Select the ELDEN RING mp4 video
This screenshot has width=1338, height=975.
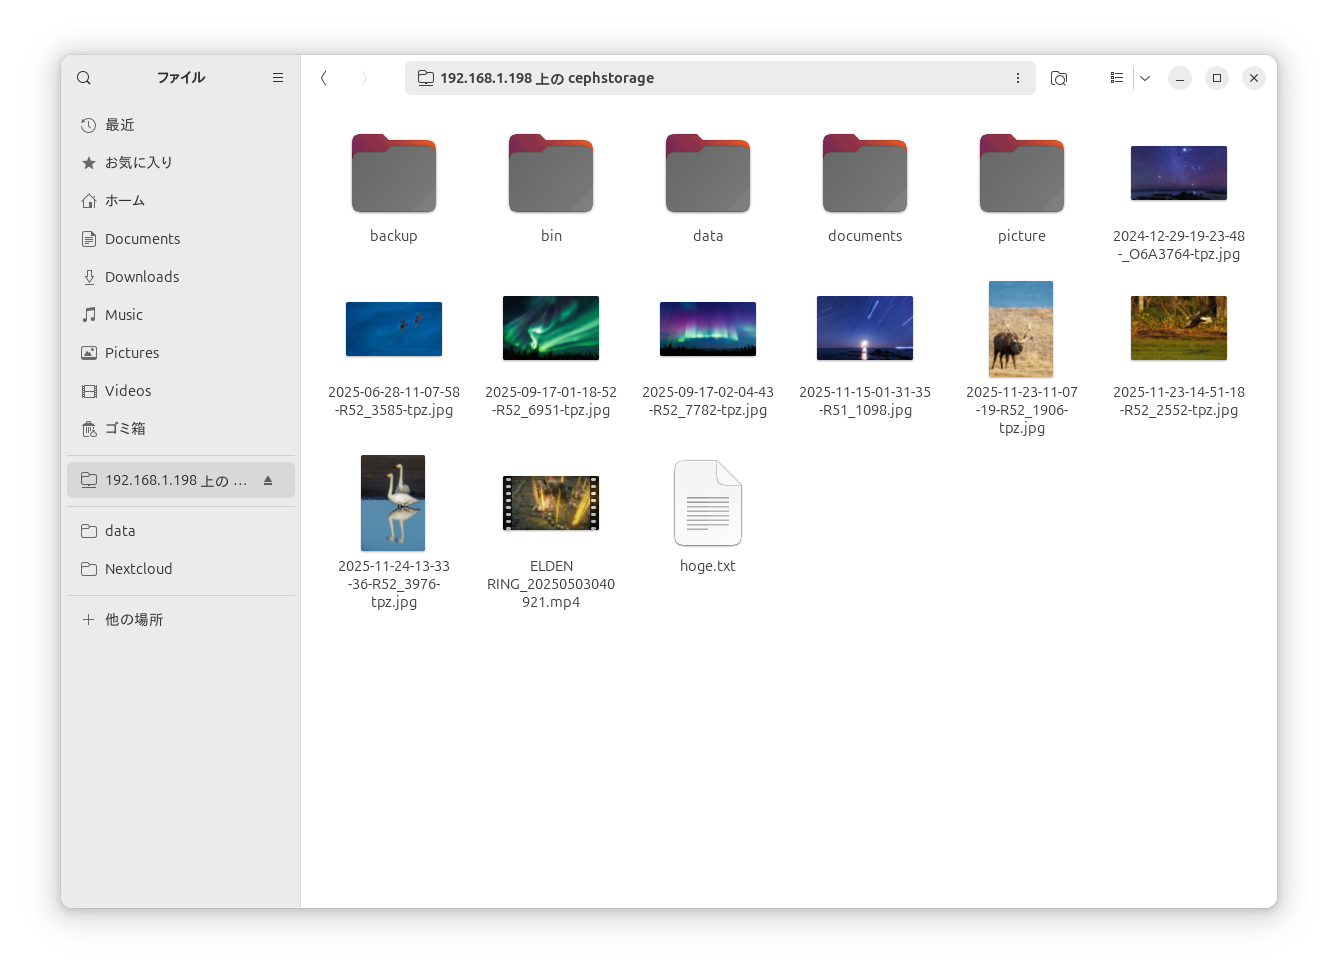pyautogui.click(x=551, y=503)
